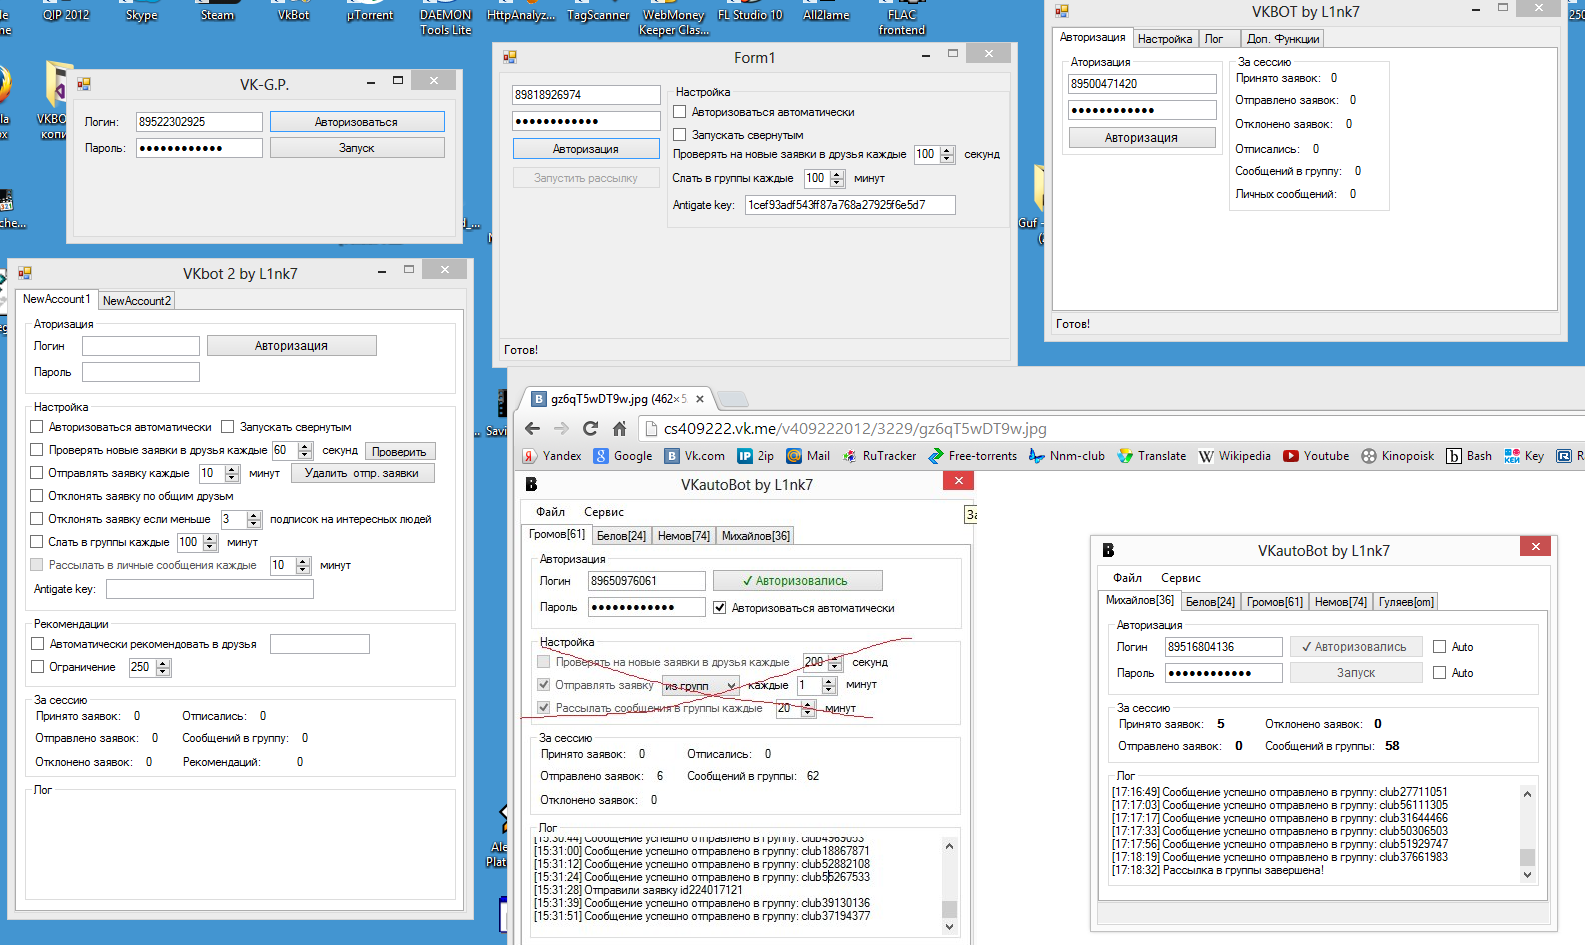1585x945 pixels.
Task: Enable 'Автоматически рекомендовать в друзья' checkbox
Action: (x=38, y=644)
